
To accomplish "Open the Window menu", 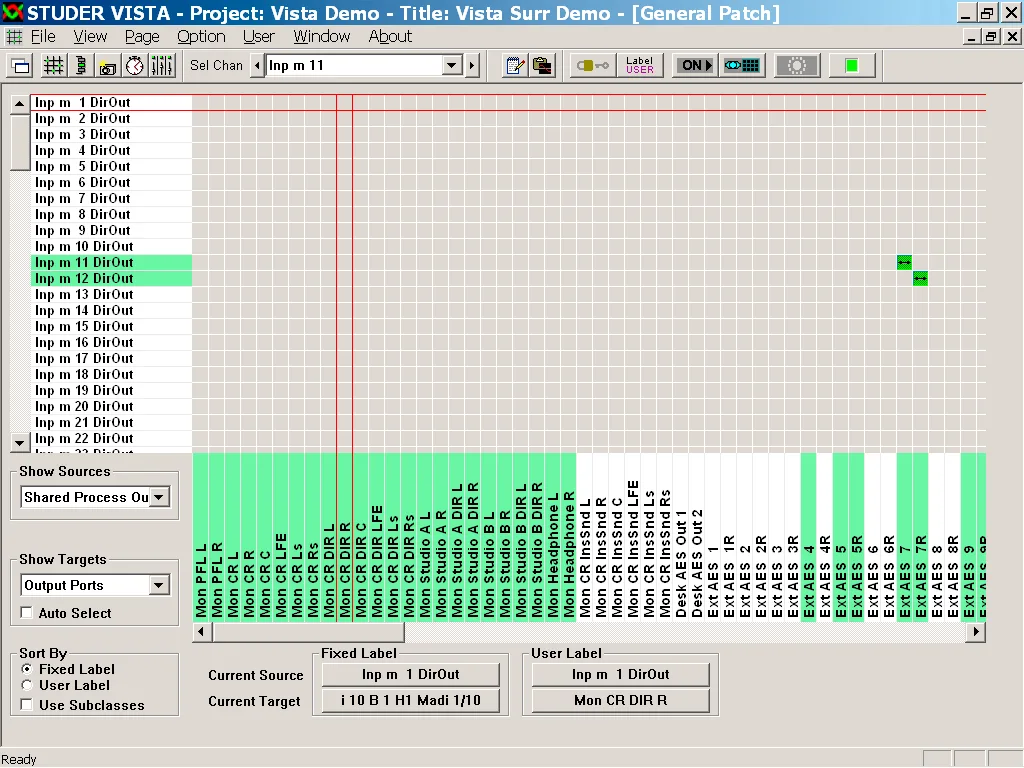I will click(321, 37).
